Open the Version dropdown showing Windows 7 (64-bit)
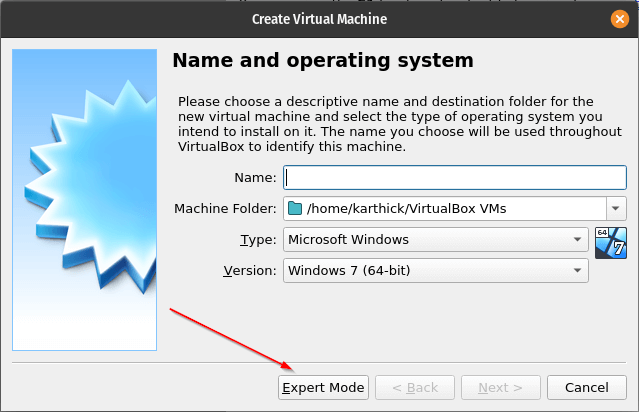The image size is (639, 412). (x=436, y=270)
